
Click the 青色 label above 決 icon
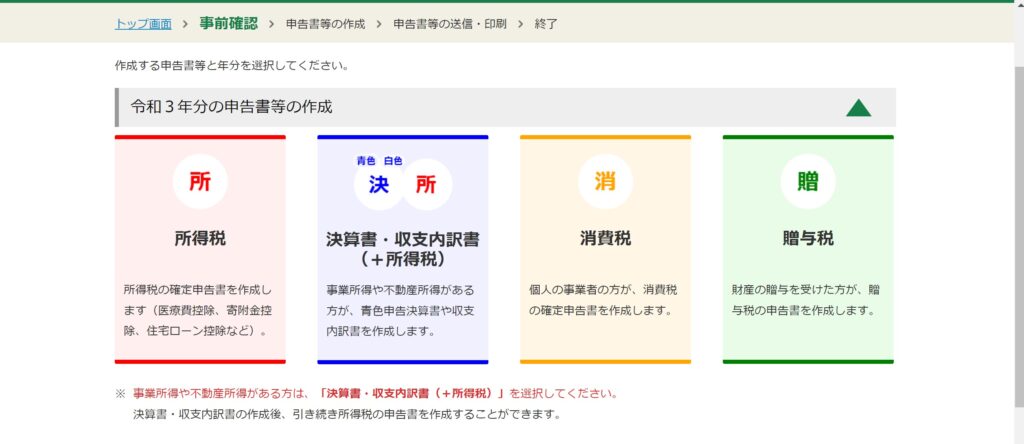click(366, 161)
